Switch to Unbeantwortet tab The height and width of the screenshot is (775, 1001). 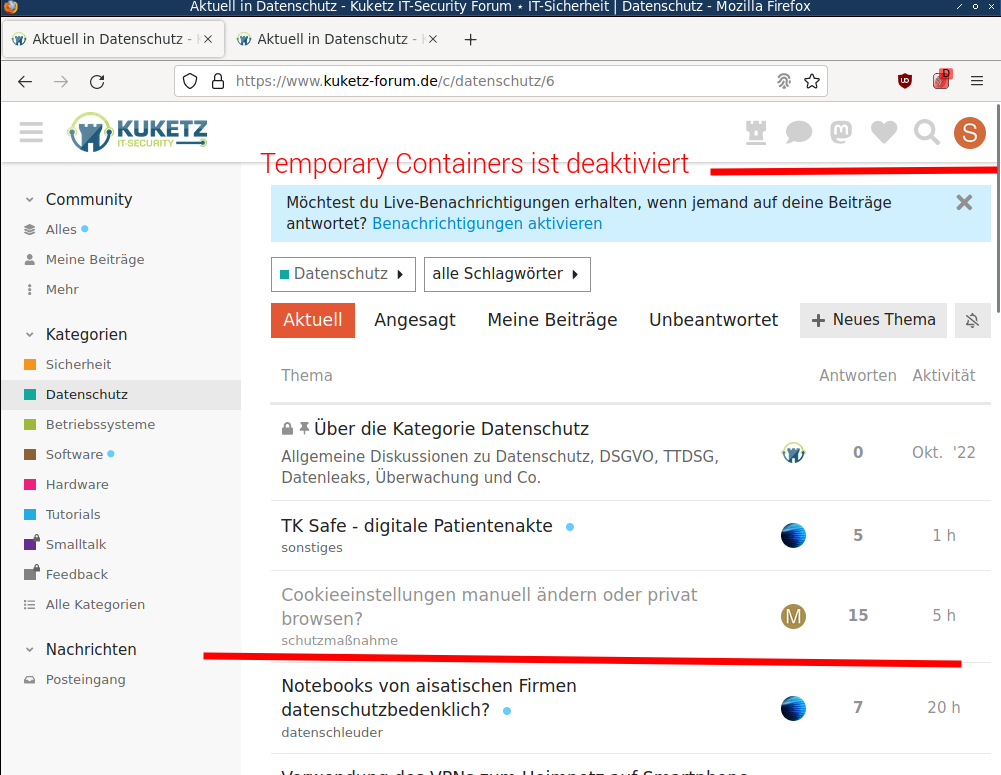tap(714, 320)
